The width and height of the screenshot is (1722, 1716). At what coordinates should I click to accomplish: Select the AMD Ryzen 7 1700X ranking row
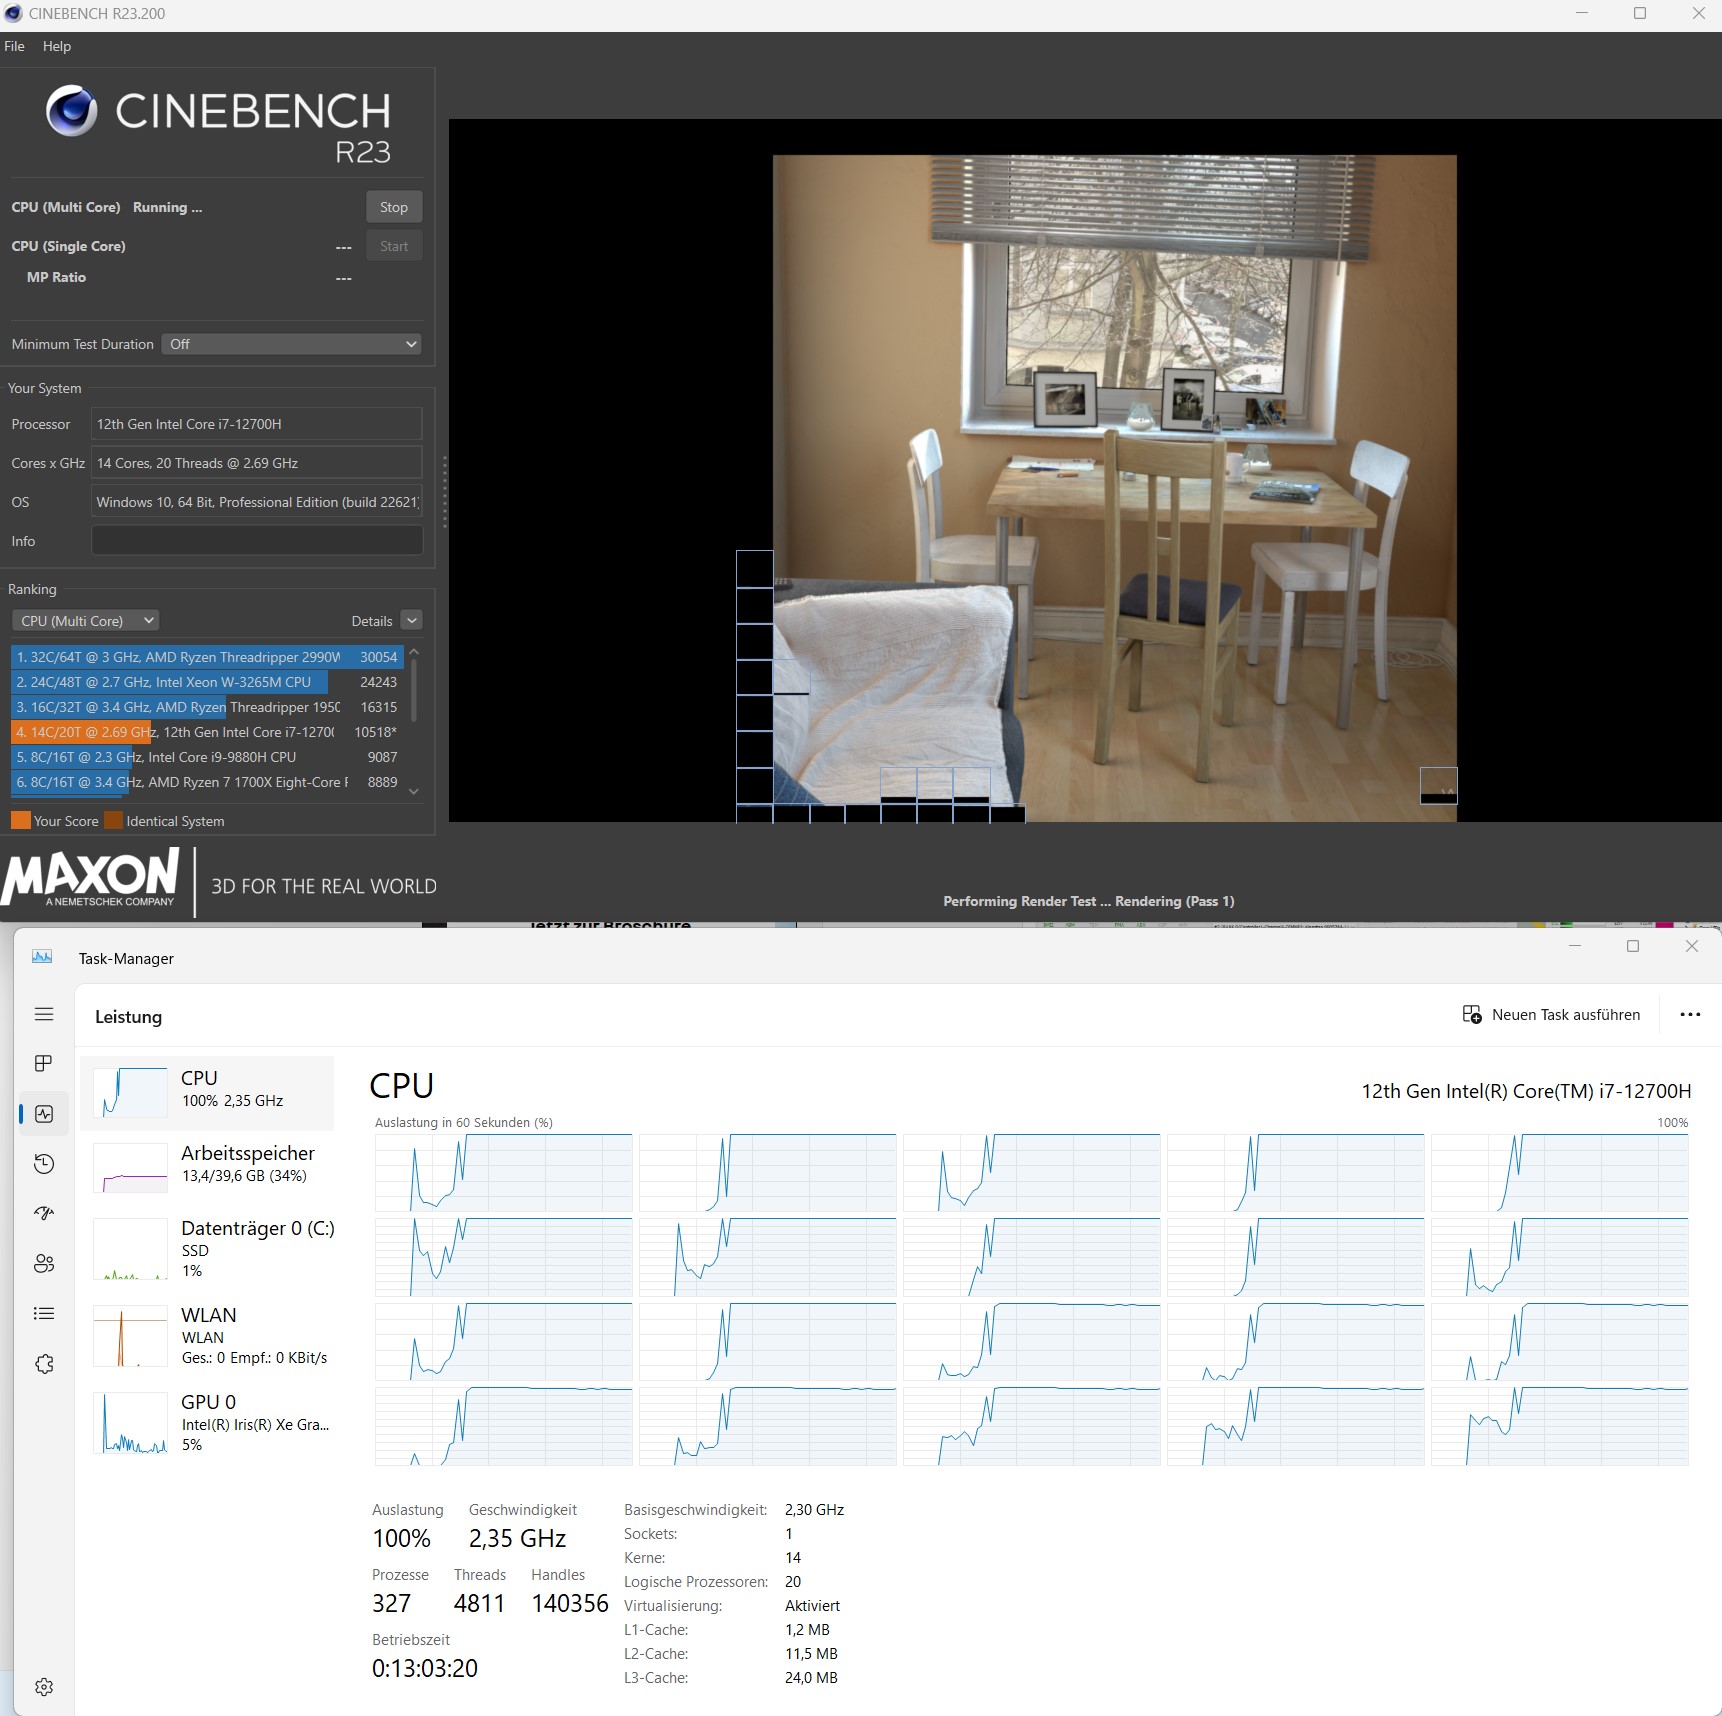[207, 782]
